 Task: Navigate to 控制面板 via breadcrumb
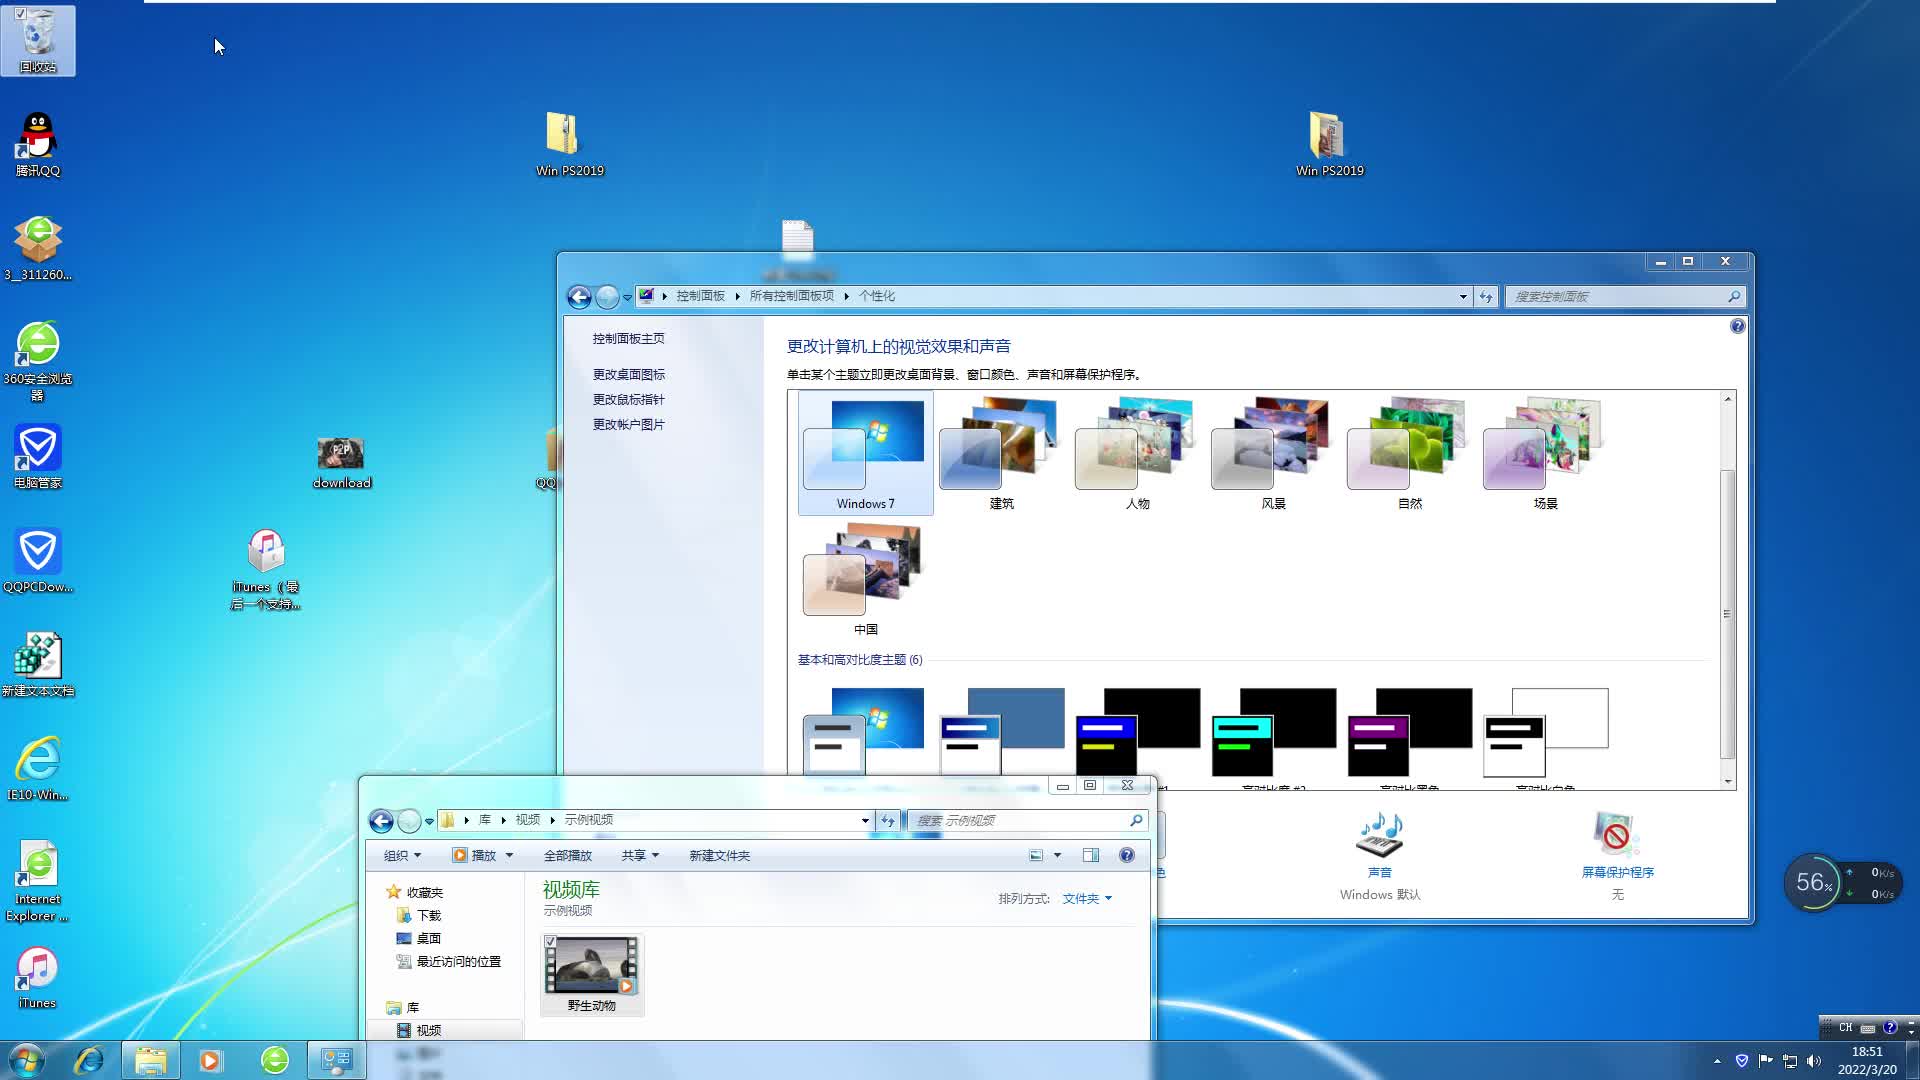(x=700, y=296)
